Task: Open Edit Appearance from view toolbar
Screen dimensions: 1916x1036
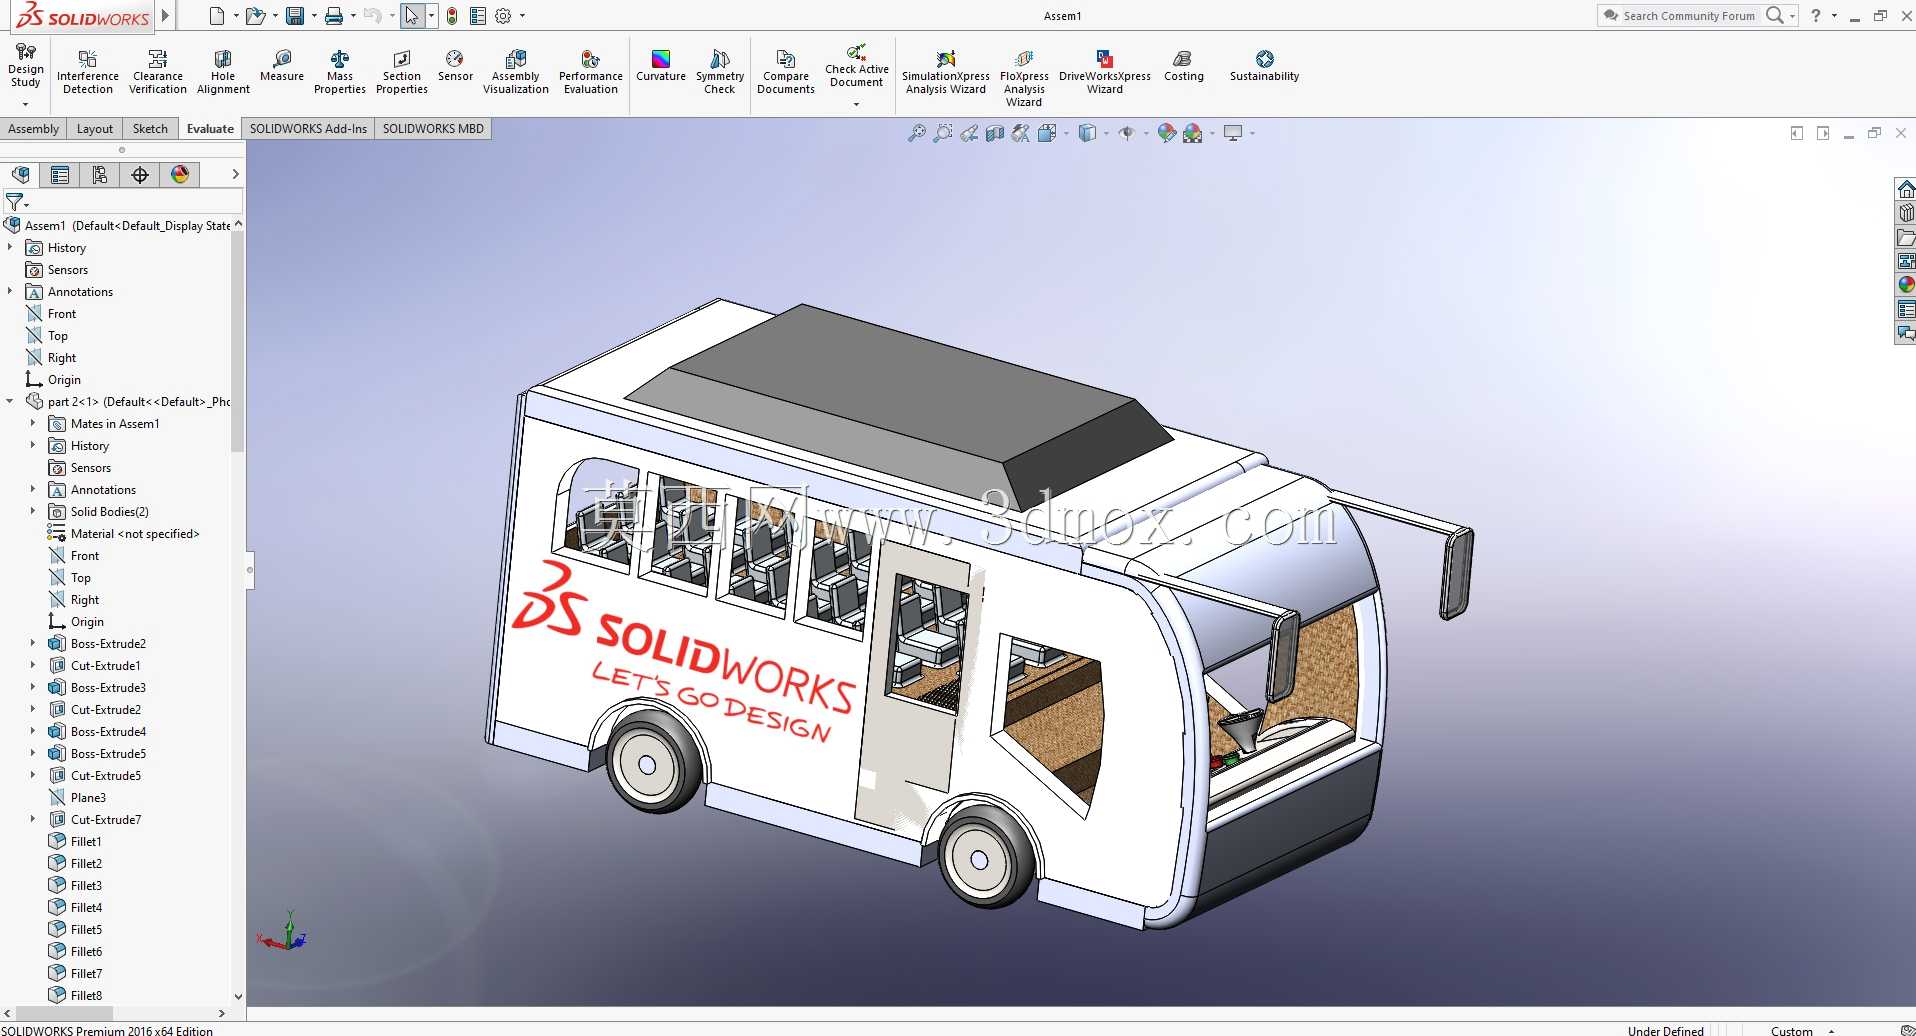Action: click(x=1166, y=133)
